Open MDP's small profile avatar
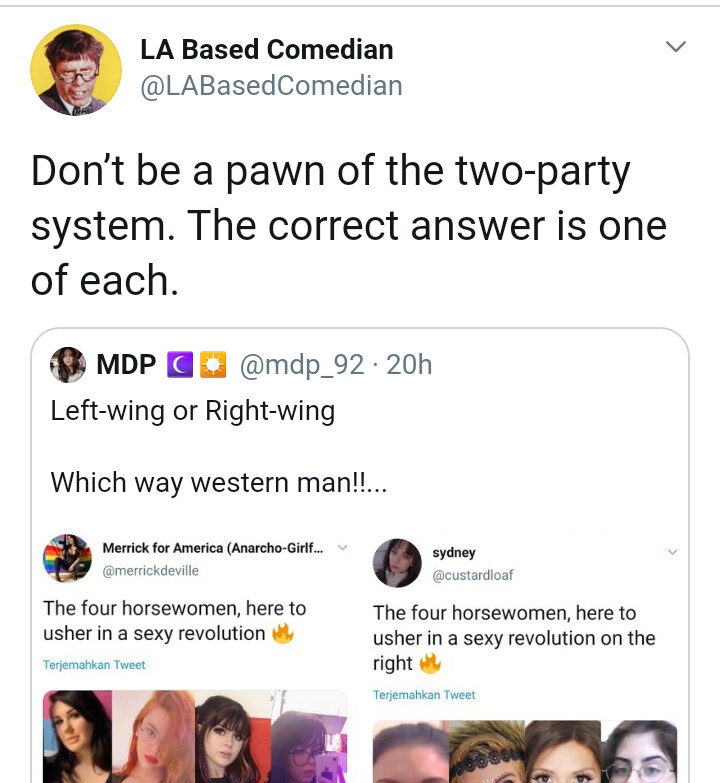The width and height of the screenshot is (720, 783). pyautogui.click(x=68, y=365)
